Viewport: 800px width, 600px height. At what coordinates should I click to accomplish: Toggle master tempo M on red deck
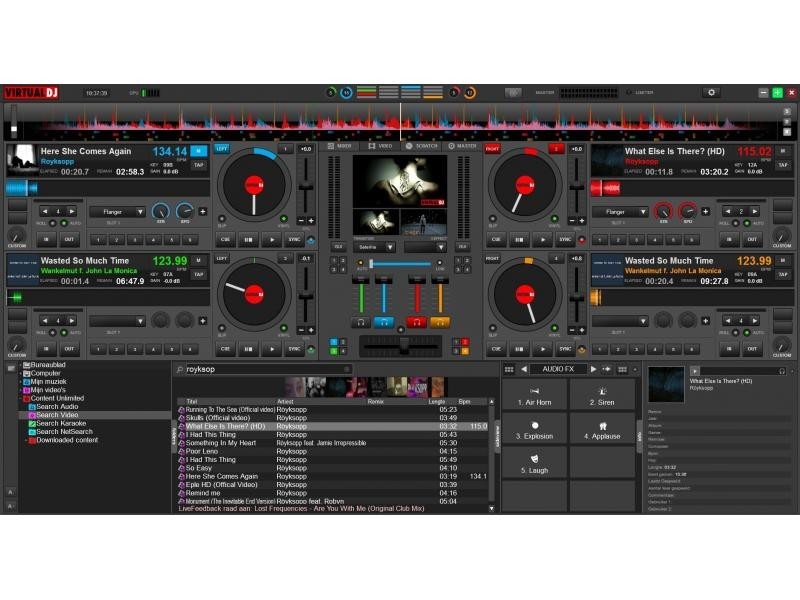[x=782, y=151]
